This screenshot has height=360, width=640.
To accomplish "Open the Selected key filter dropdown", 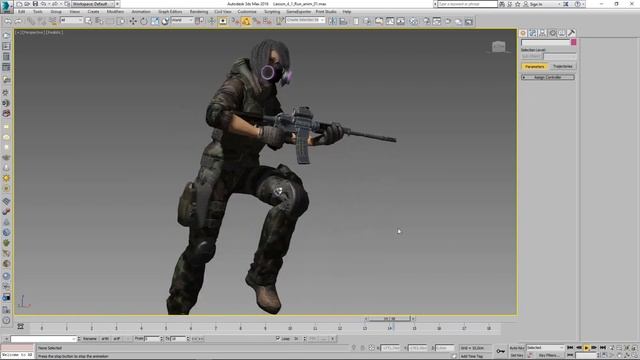I will (x=545, y=348).
